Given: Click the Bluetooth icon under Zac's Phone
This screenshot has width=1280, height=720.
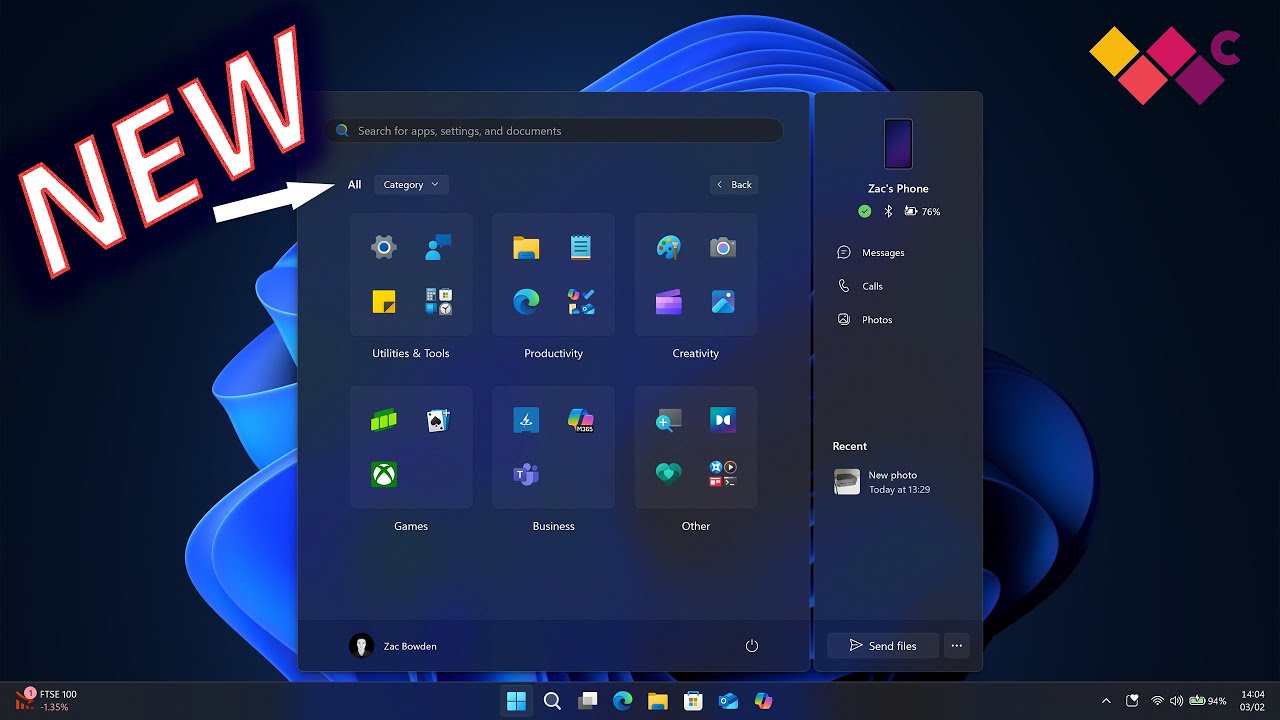Looking at the screenshot, I should tap(887, 211).
